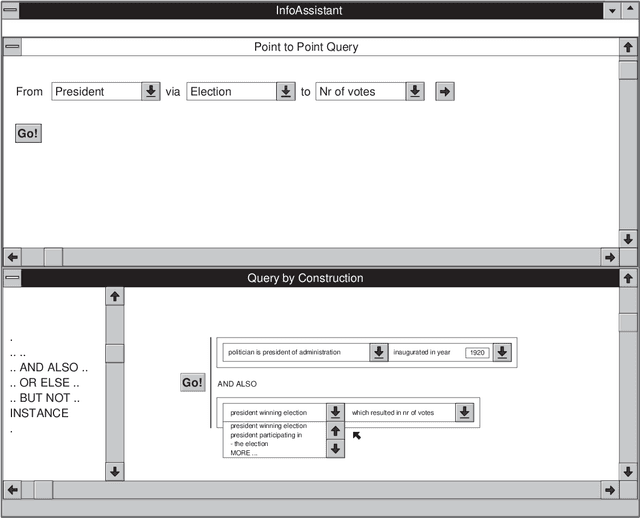Open 'which resulted in nr of votes' dropdown
Image resolution: width=640 pixels, height=518 pixels.
tap(464, 412)
